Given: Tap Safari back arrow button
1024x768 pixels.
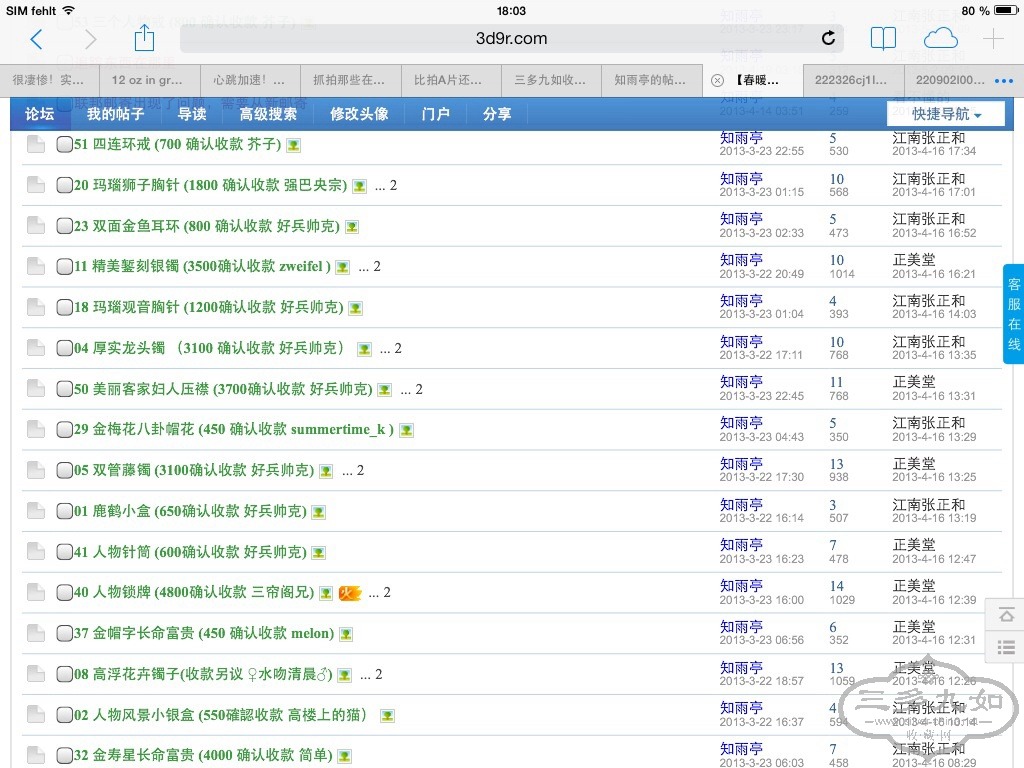Looking at the screenshot, I should 37,39.
